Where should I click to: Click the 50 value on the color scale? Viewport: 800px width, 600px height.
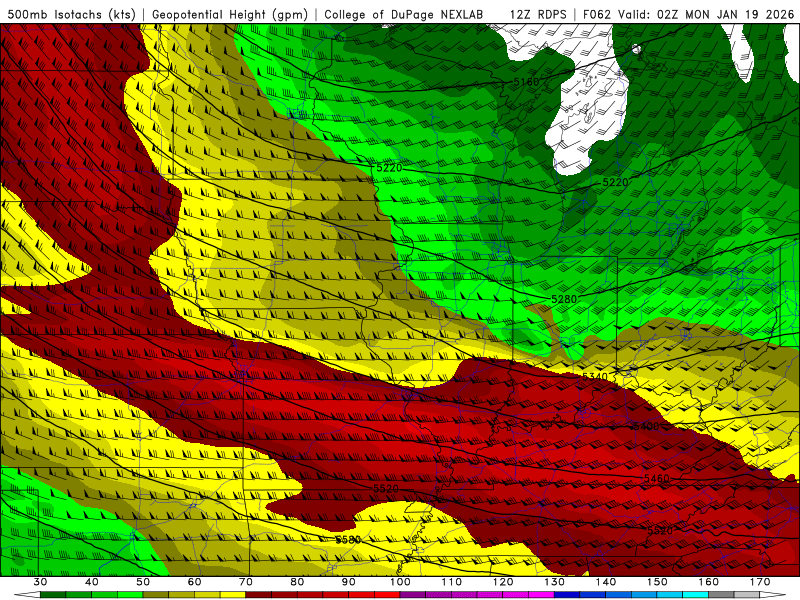point(143,582)
